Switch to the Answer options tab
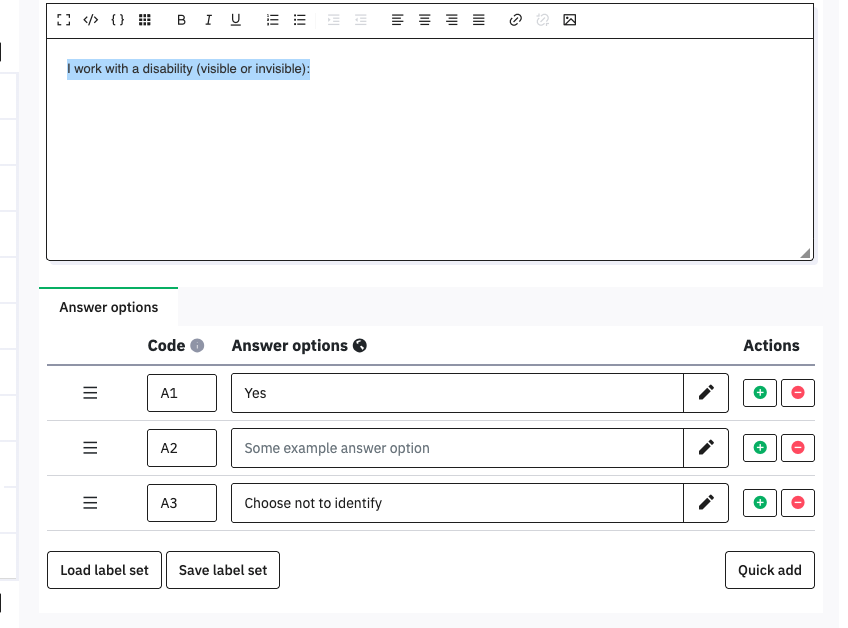The width and height of the screenshot is (848, 628). [109, 307]
